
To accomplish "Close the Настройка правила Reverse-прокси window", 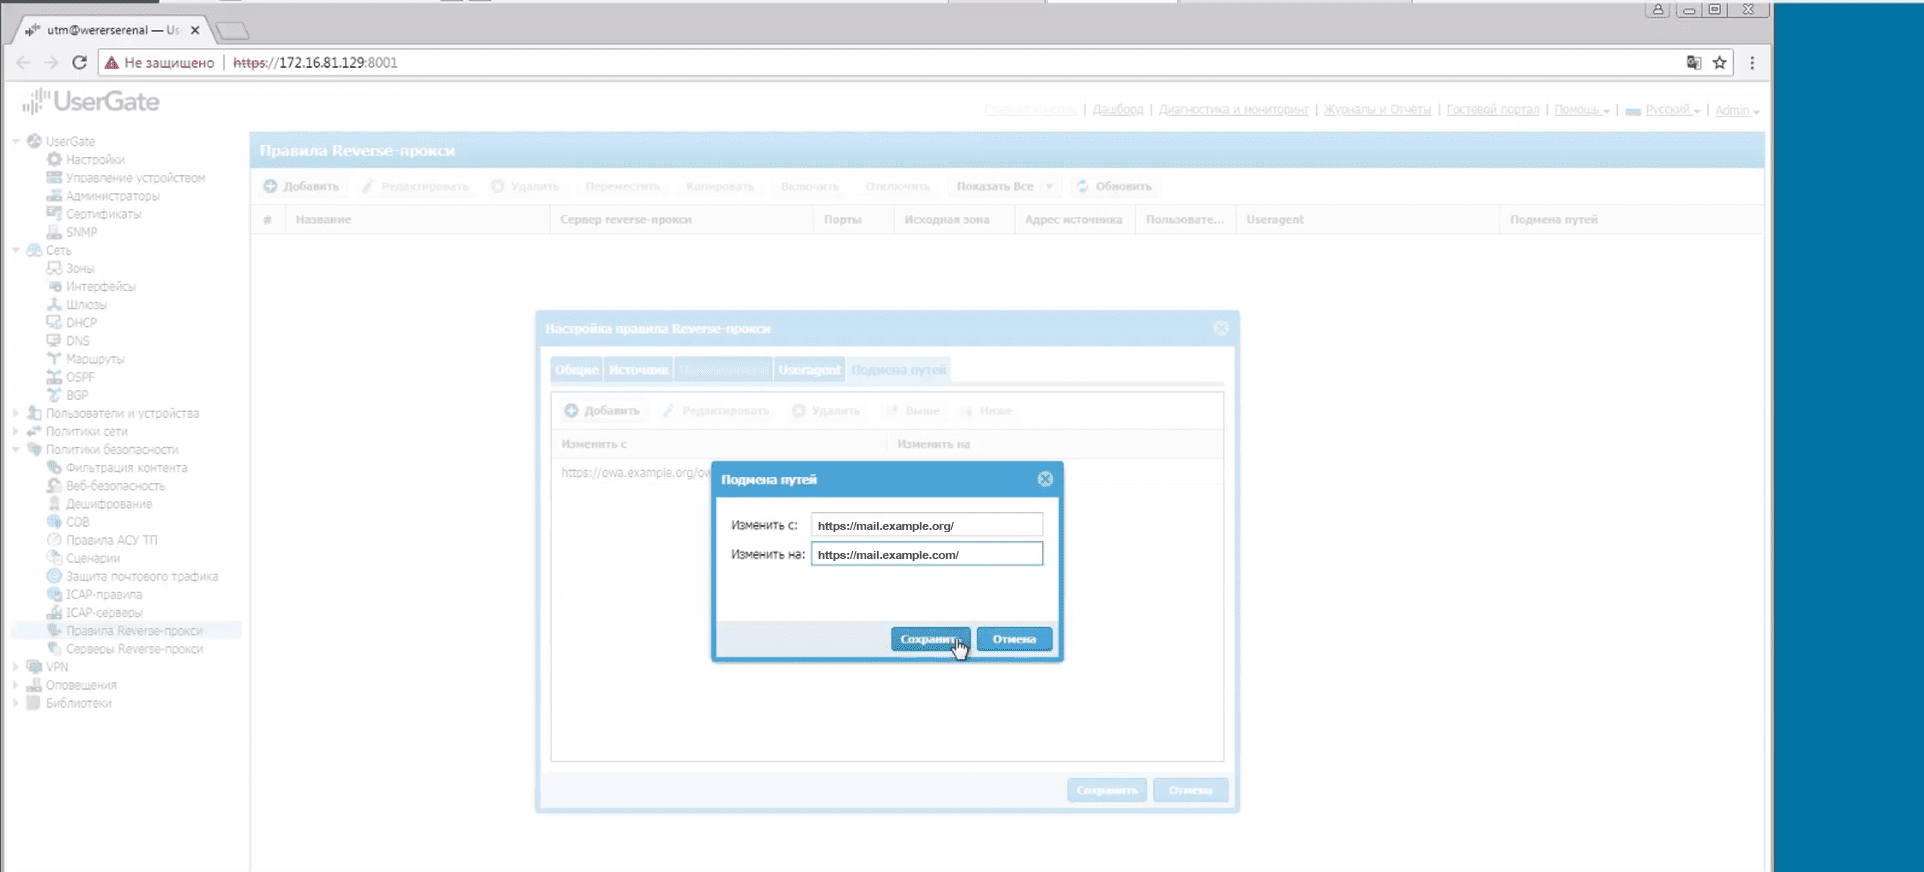I will pyautogui.click(x=1221, y=328).
